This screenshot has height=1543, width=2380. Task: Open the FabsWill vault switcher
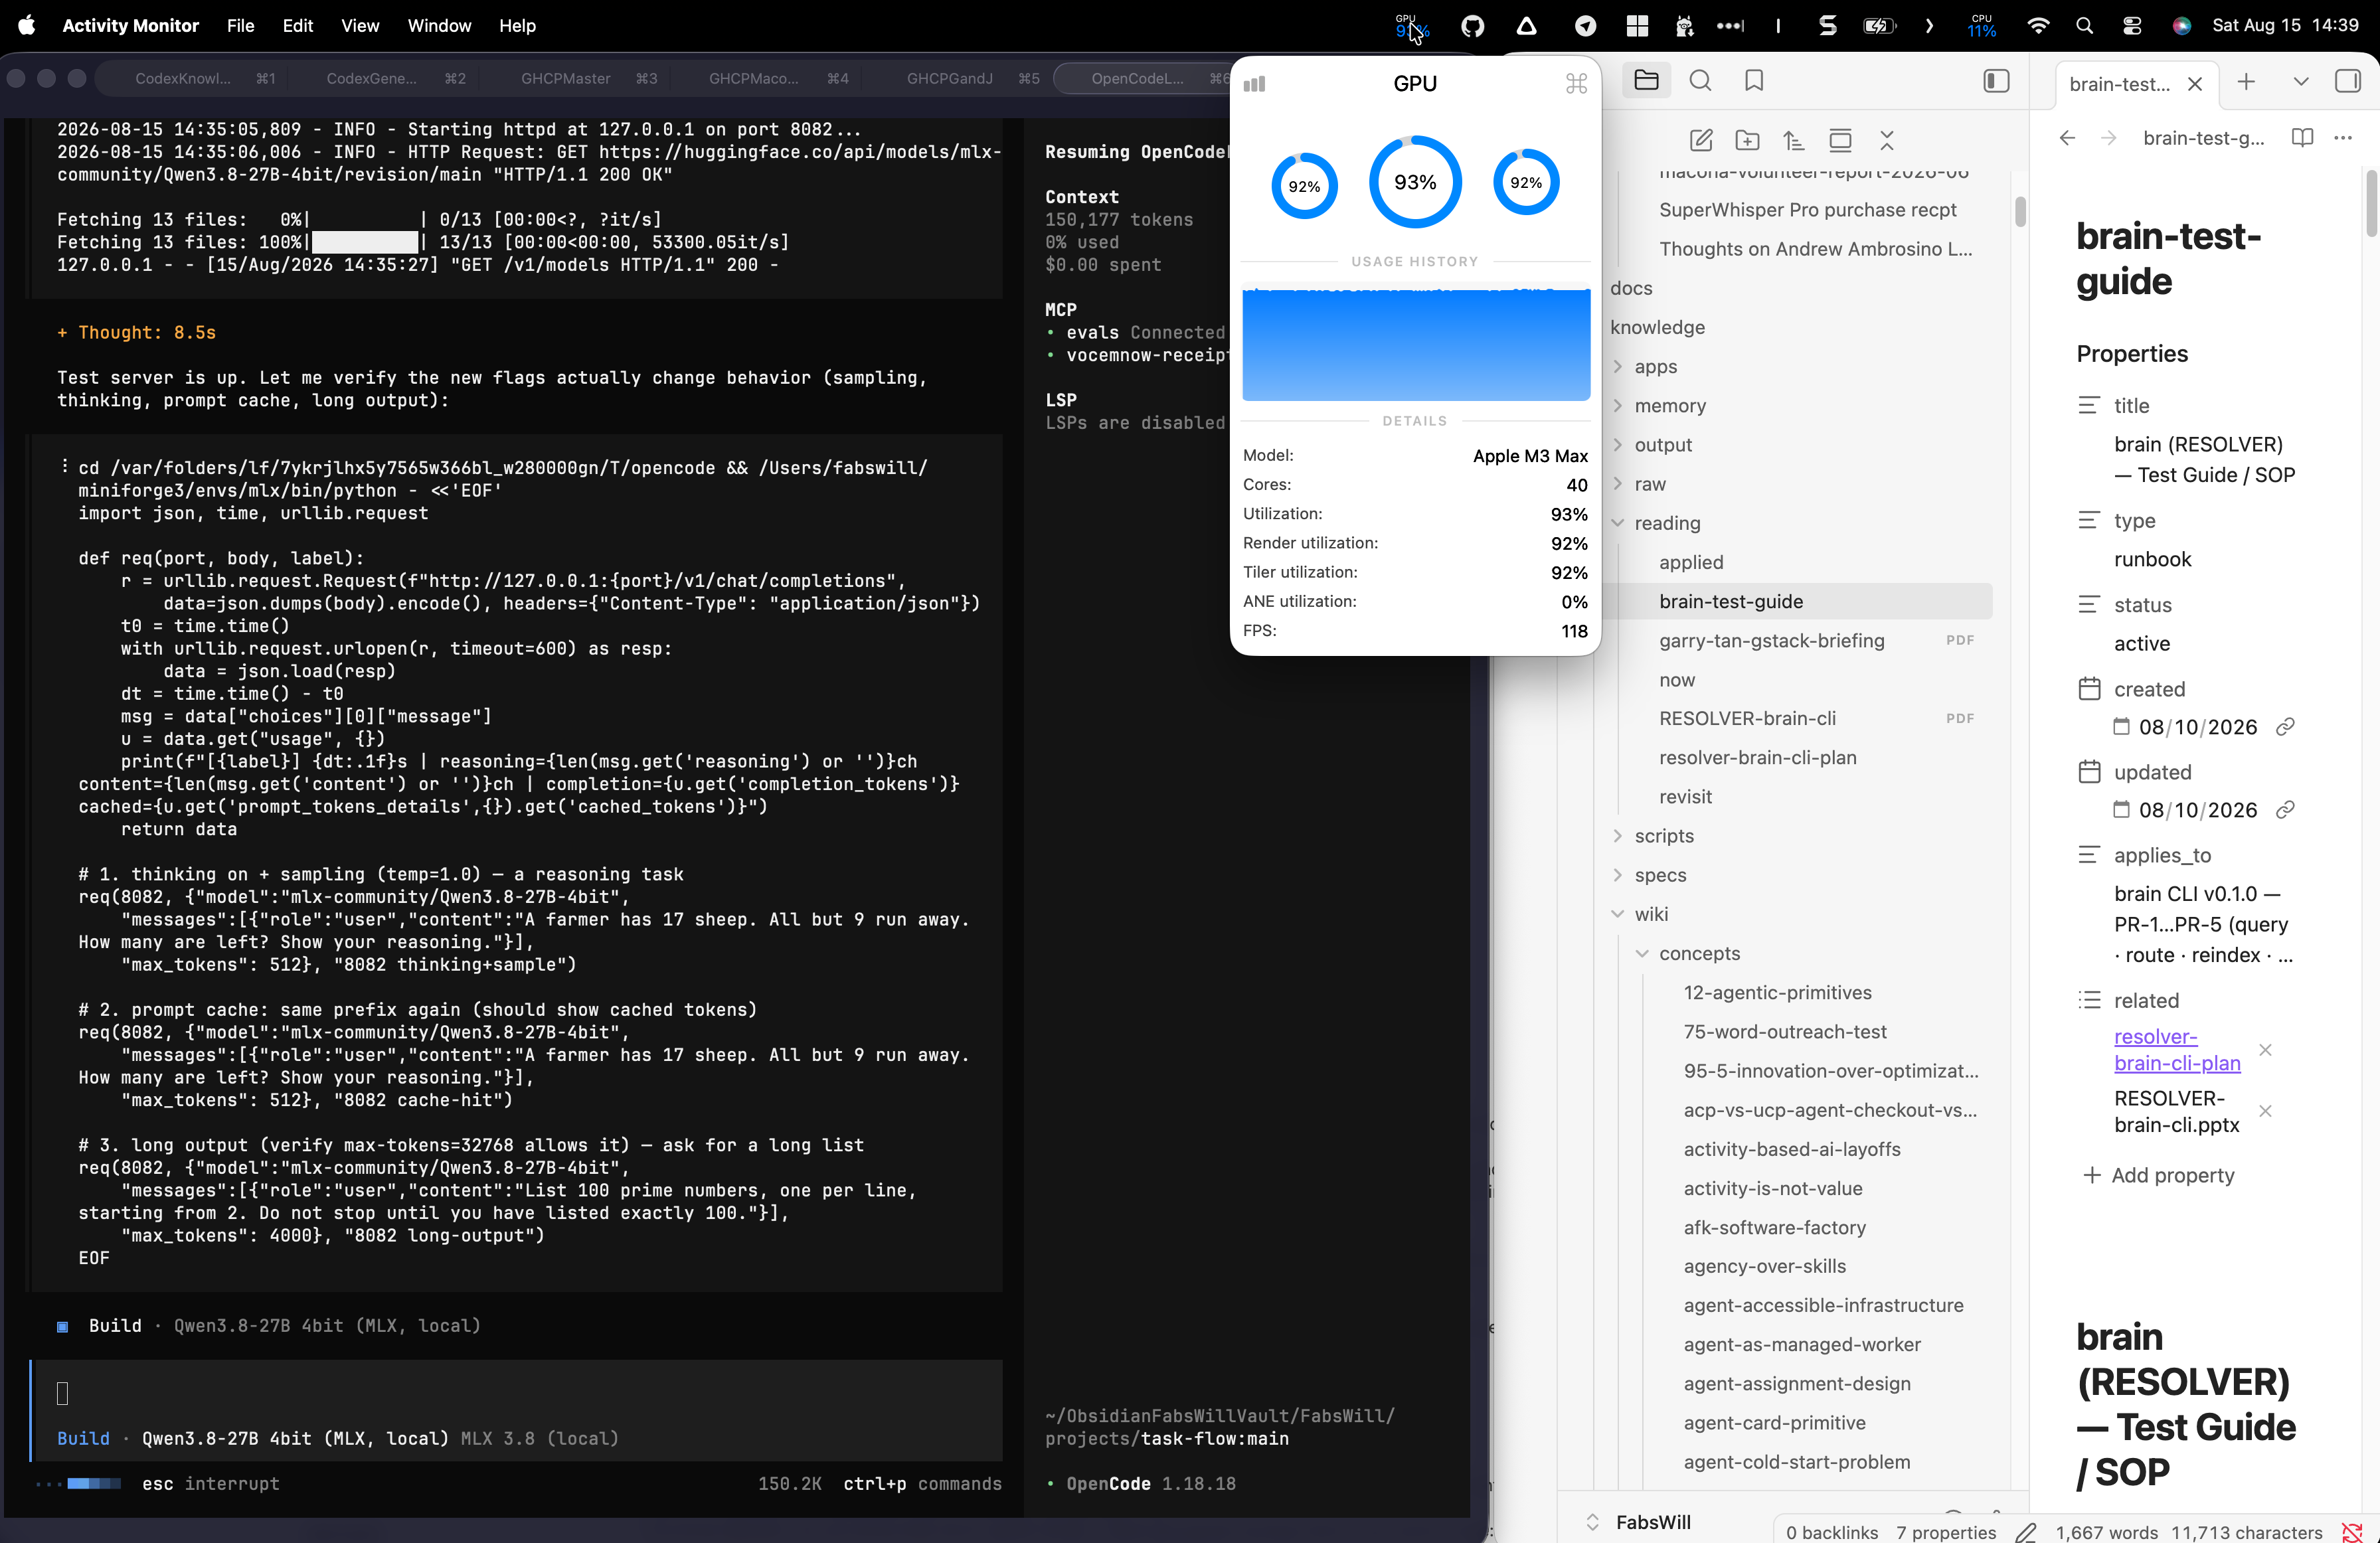click(x=1653, y=1522)
